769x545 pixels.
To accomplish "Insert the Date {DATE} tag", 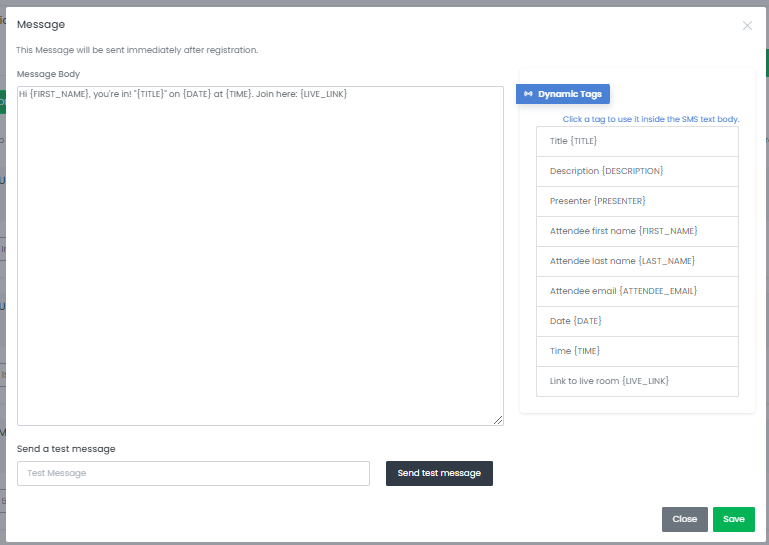I will click(637, 321).
